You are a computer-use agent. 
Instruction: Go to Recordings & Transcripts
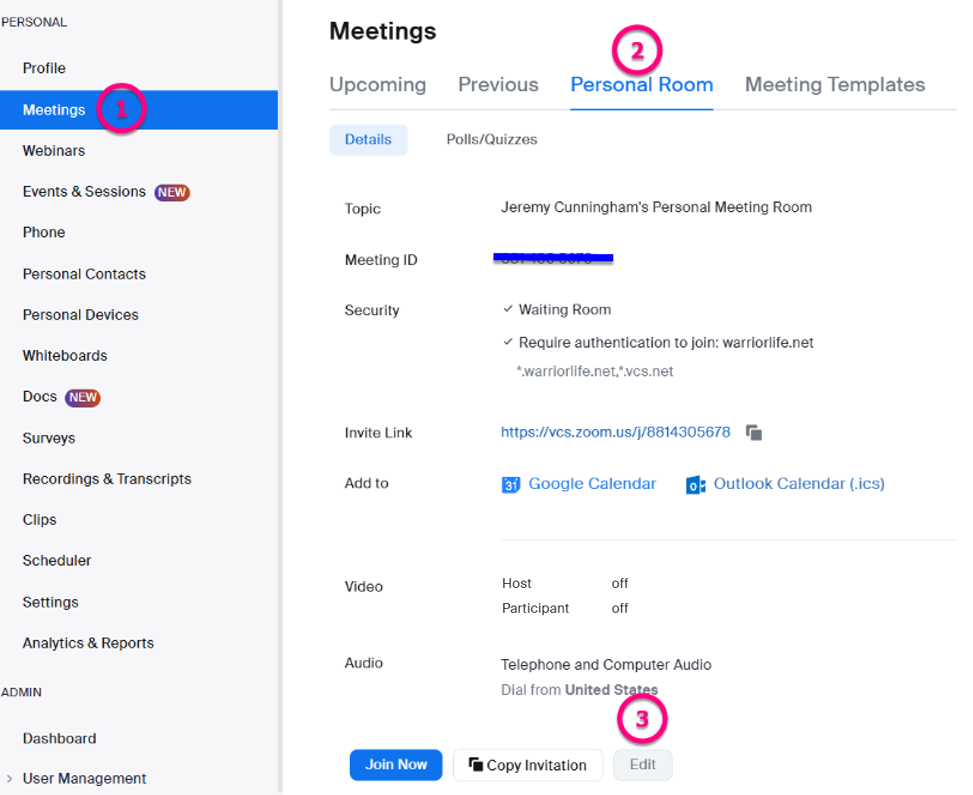point(107,479)
